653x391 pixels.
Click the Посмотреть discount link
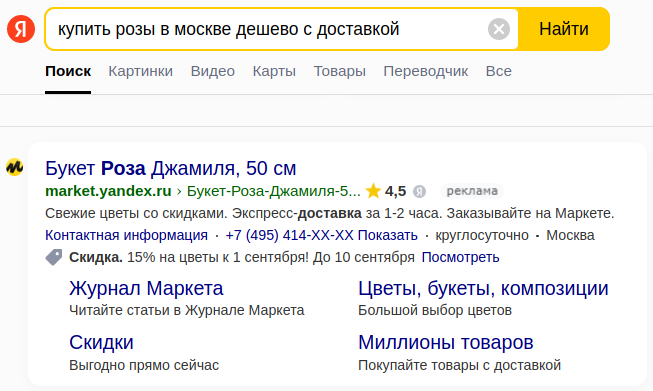coord(461,257)
